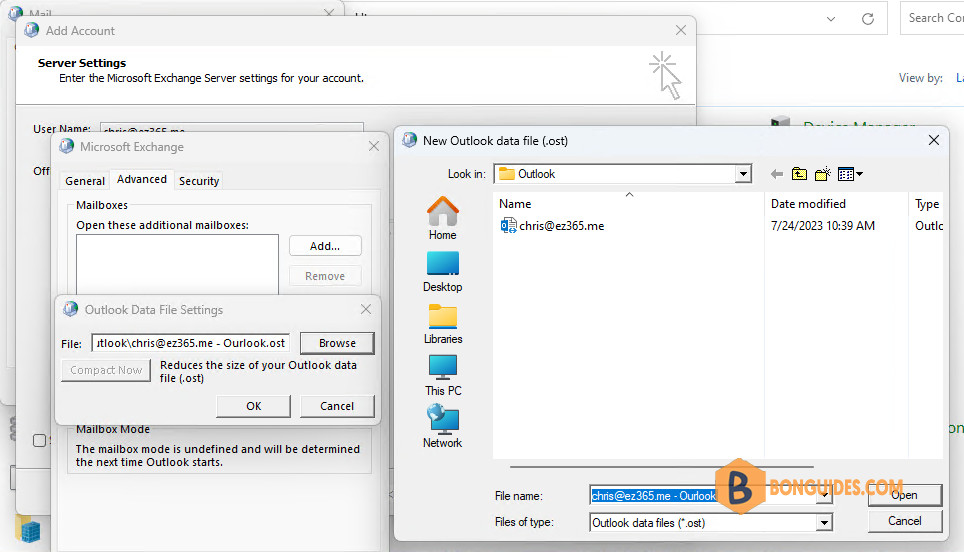The width and height of the screenshot is (964, 552).
Task: Open Libraries in the places bar
Action: [443, 323]
